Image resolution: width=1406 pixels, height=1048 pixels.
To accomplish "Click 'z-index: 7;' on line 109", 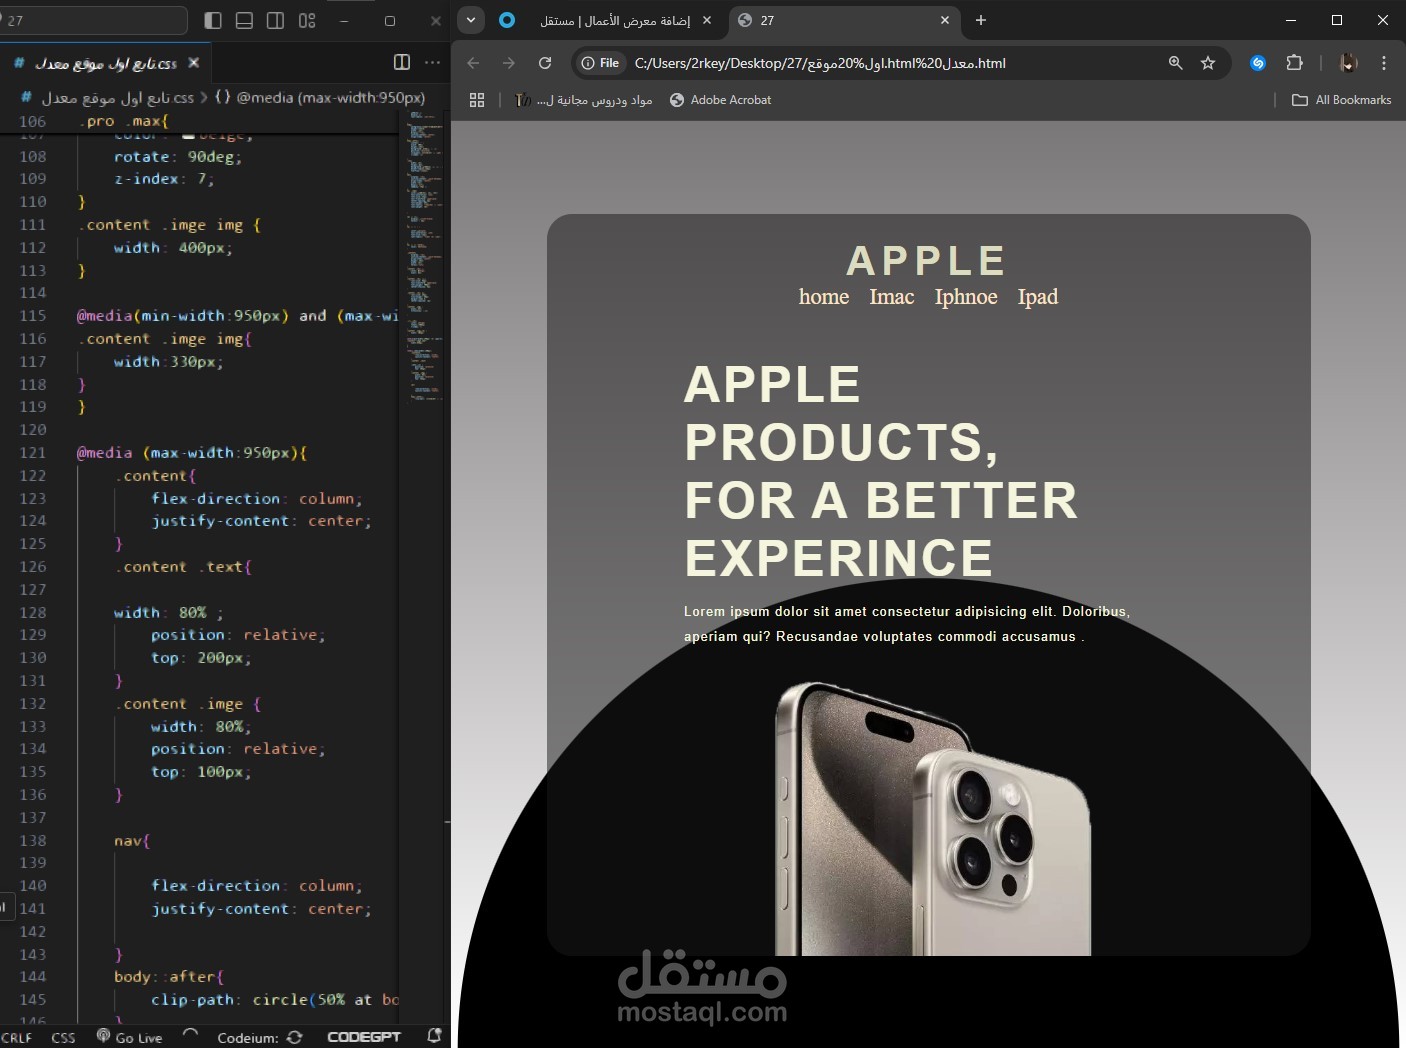I will coord(164,179).
